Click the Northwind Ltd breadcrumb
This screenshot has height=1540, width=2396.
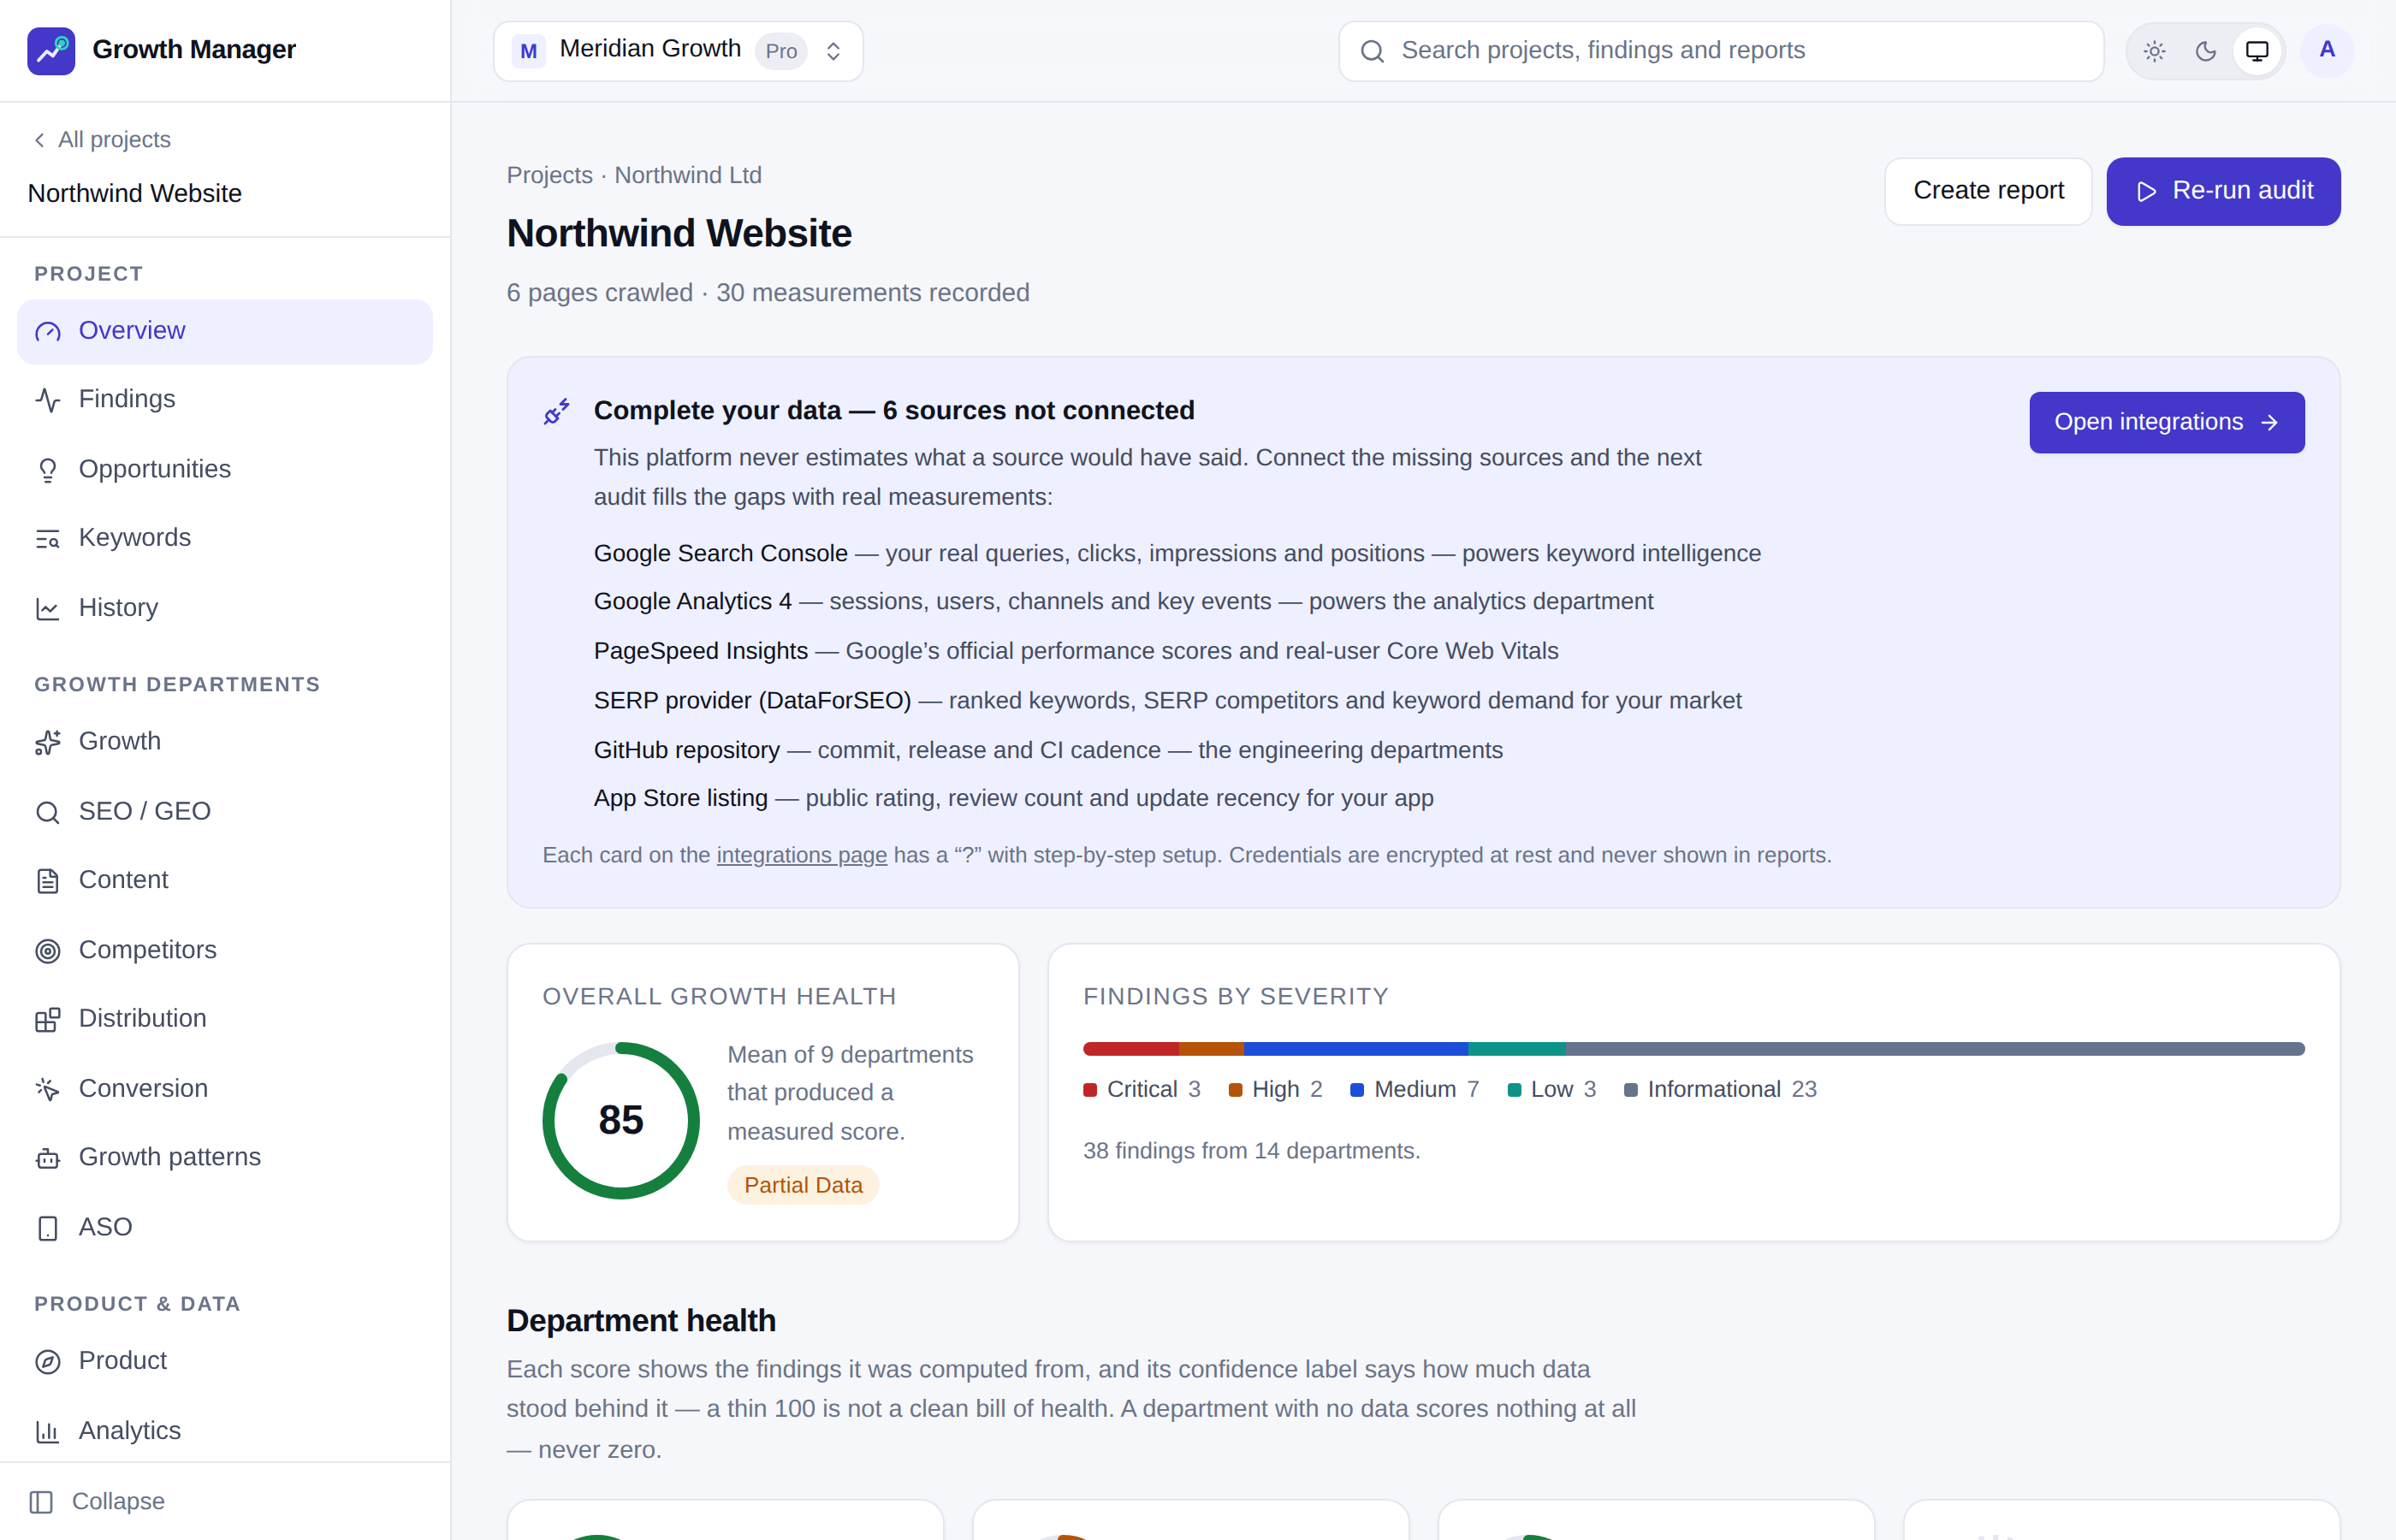click(x=688, y=176)
